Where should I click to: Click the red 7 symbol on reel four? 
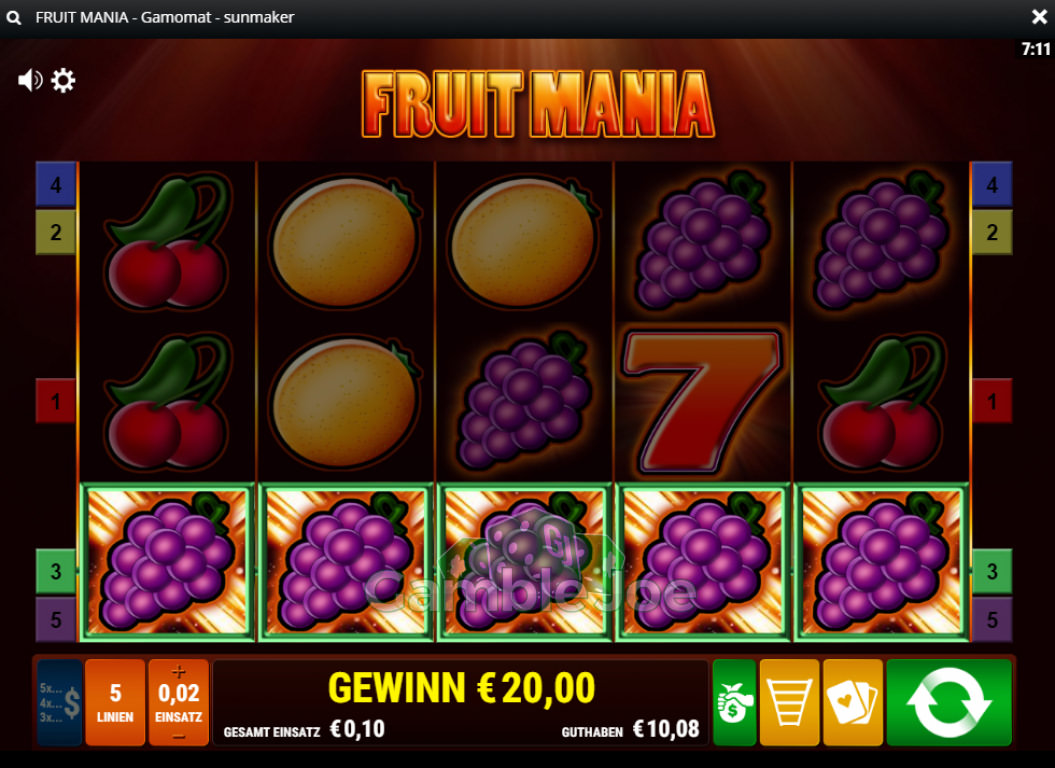click(x=703, y=401)
